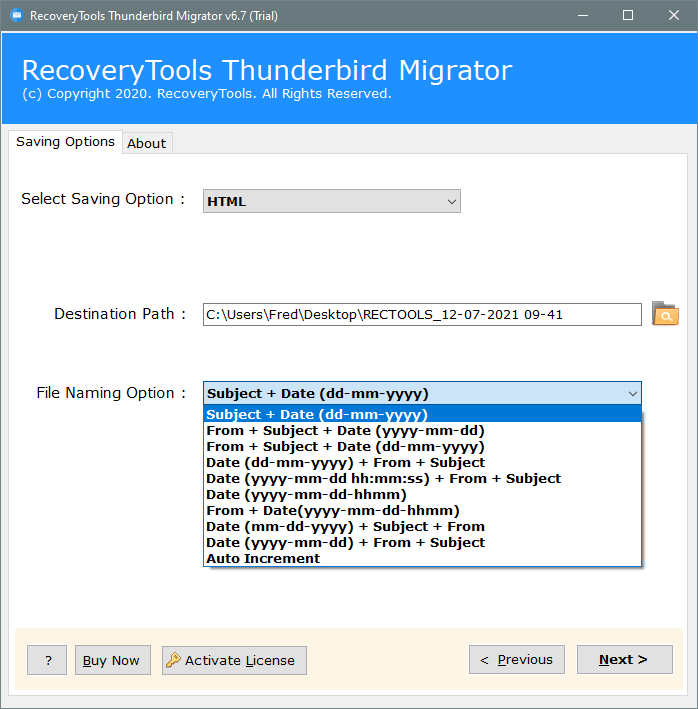
Task: Open the Saving Options tab
Action: pos(66,142)
